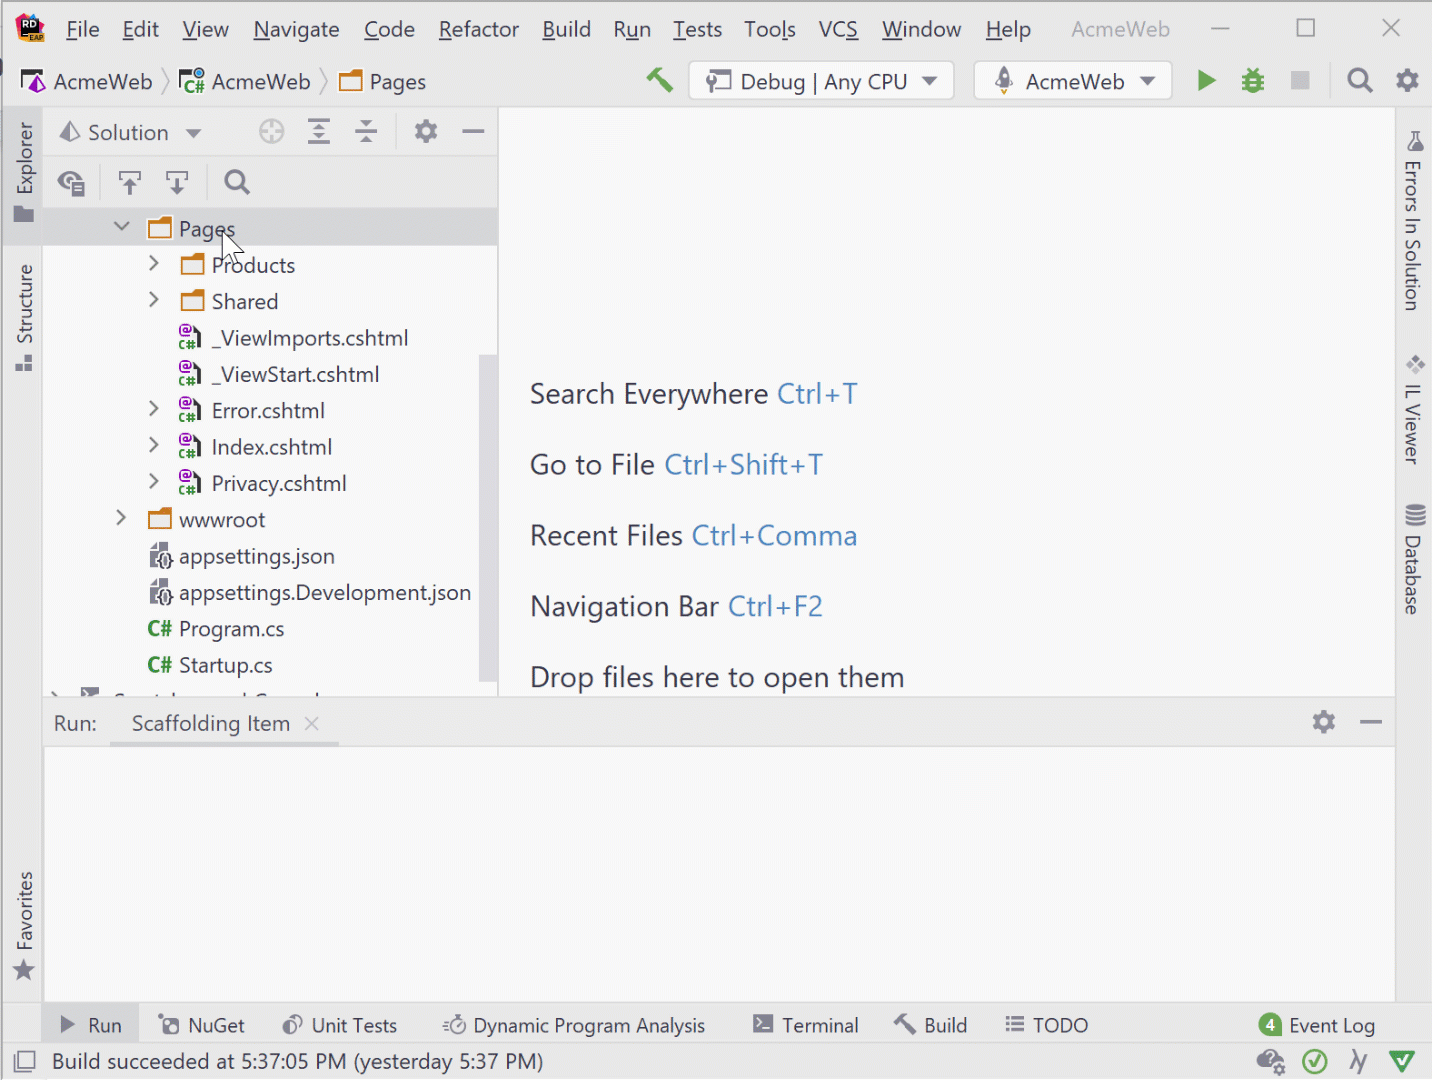This screenshot has width=1432, height=1080.
Task: Open the NuGet tool window
Action: tap(201, 1024)
